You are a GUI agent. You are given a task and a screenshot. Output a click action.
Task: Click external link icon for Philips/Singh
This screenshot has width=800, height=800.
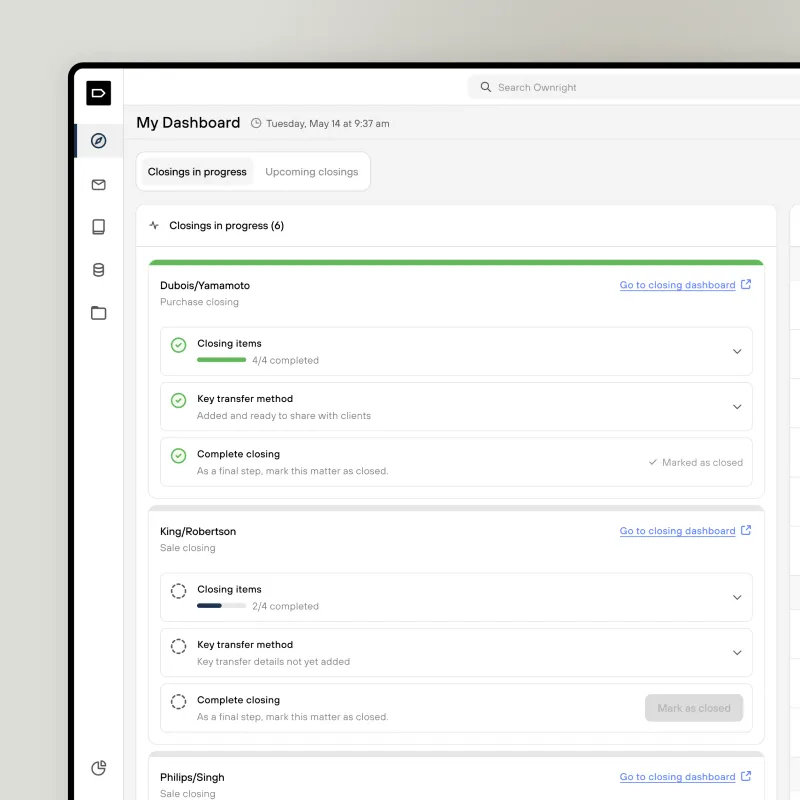pos(746,776)
